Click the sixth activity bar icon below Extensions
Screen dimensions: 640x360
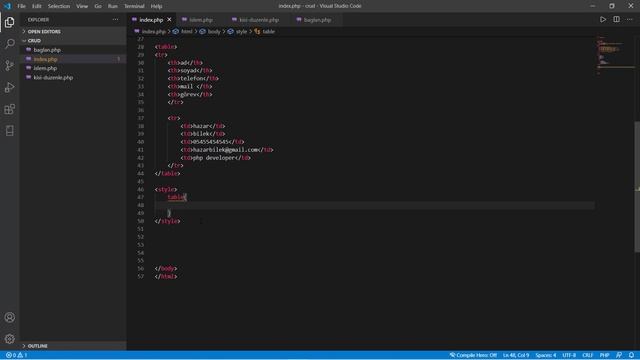pos(9,131)
